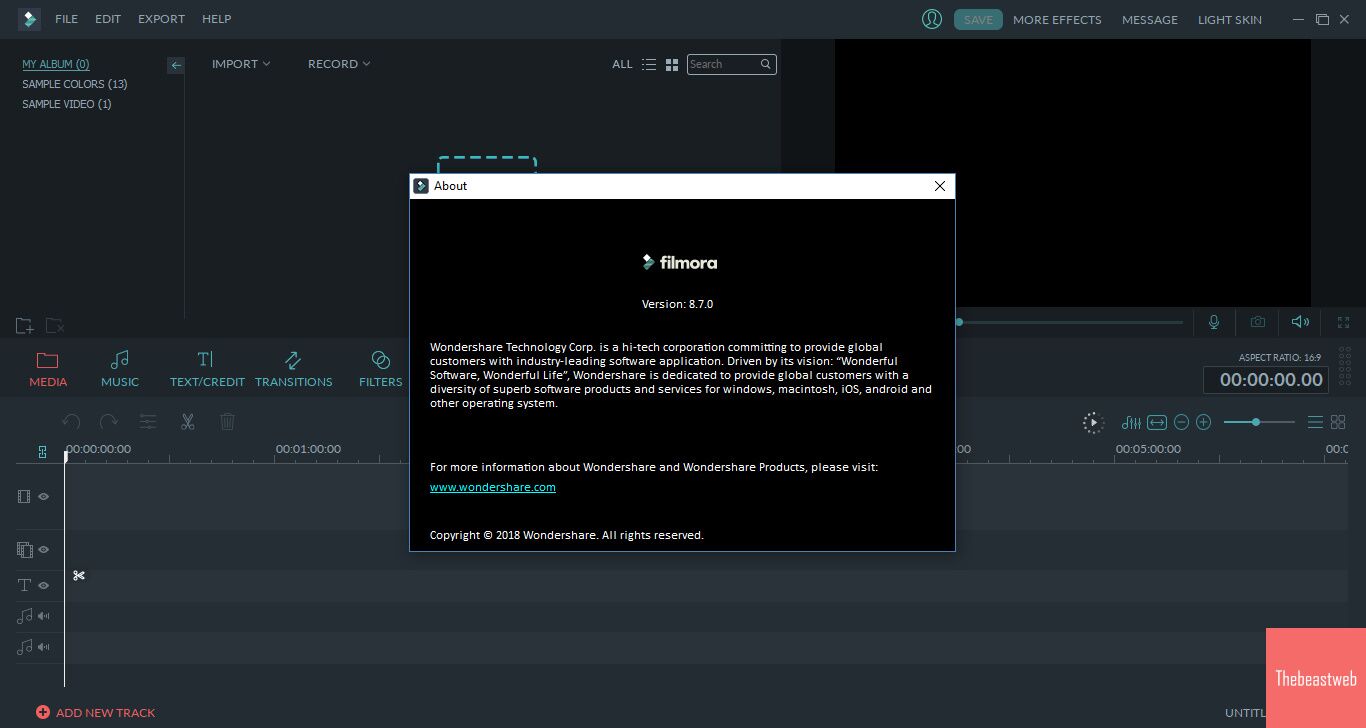
Task: Click the second music track note icon
Action: tap(24, 647)
